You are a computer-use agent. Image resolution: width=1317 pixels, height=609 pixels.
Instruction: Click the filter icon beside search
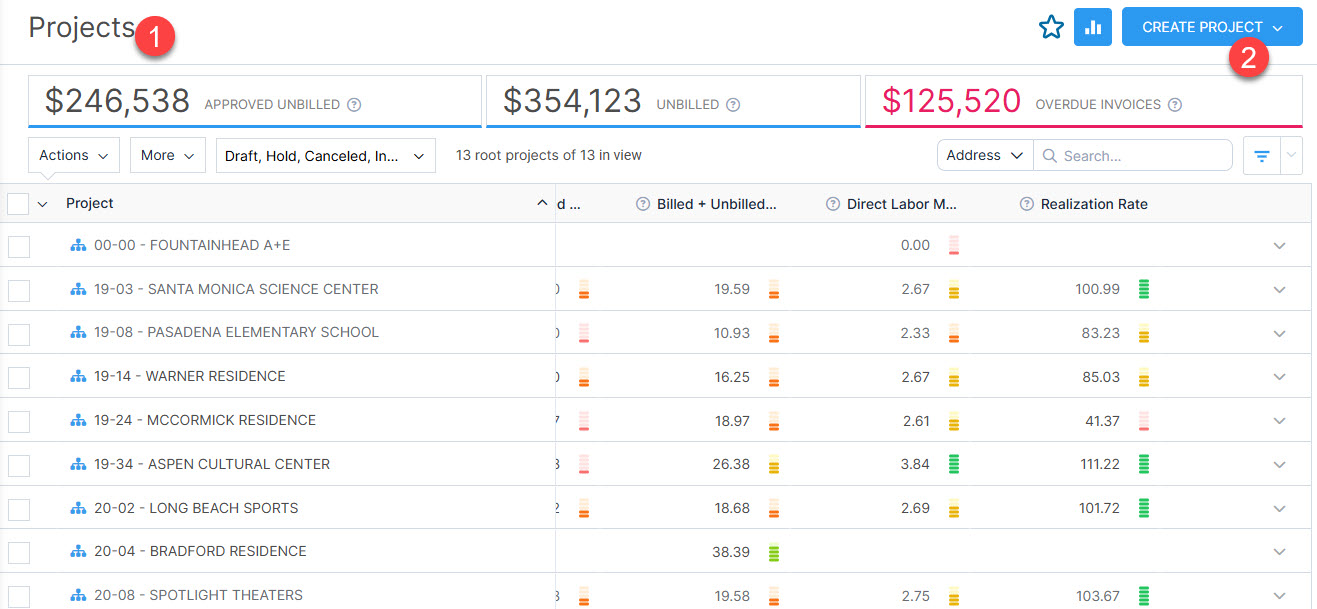coord(1262,156)
